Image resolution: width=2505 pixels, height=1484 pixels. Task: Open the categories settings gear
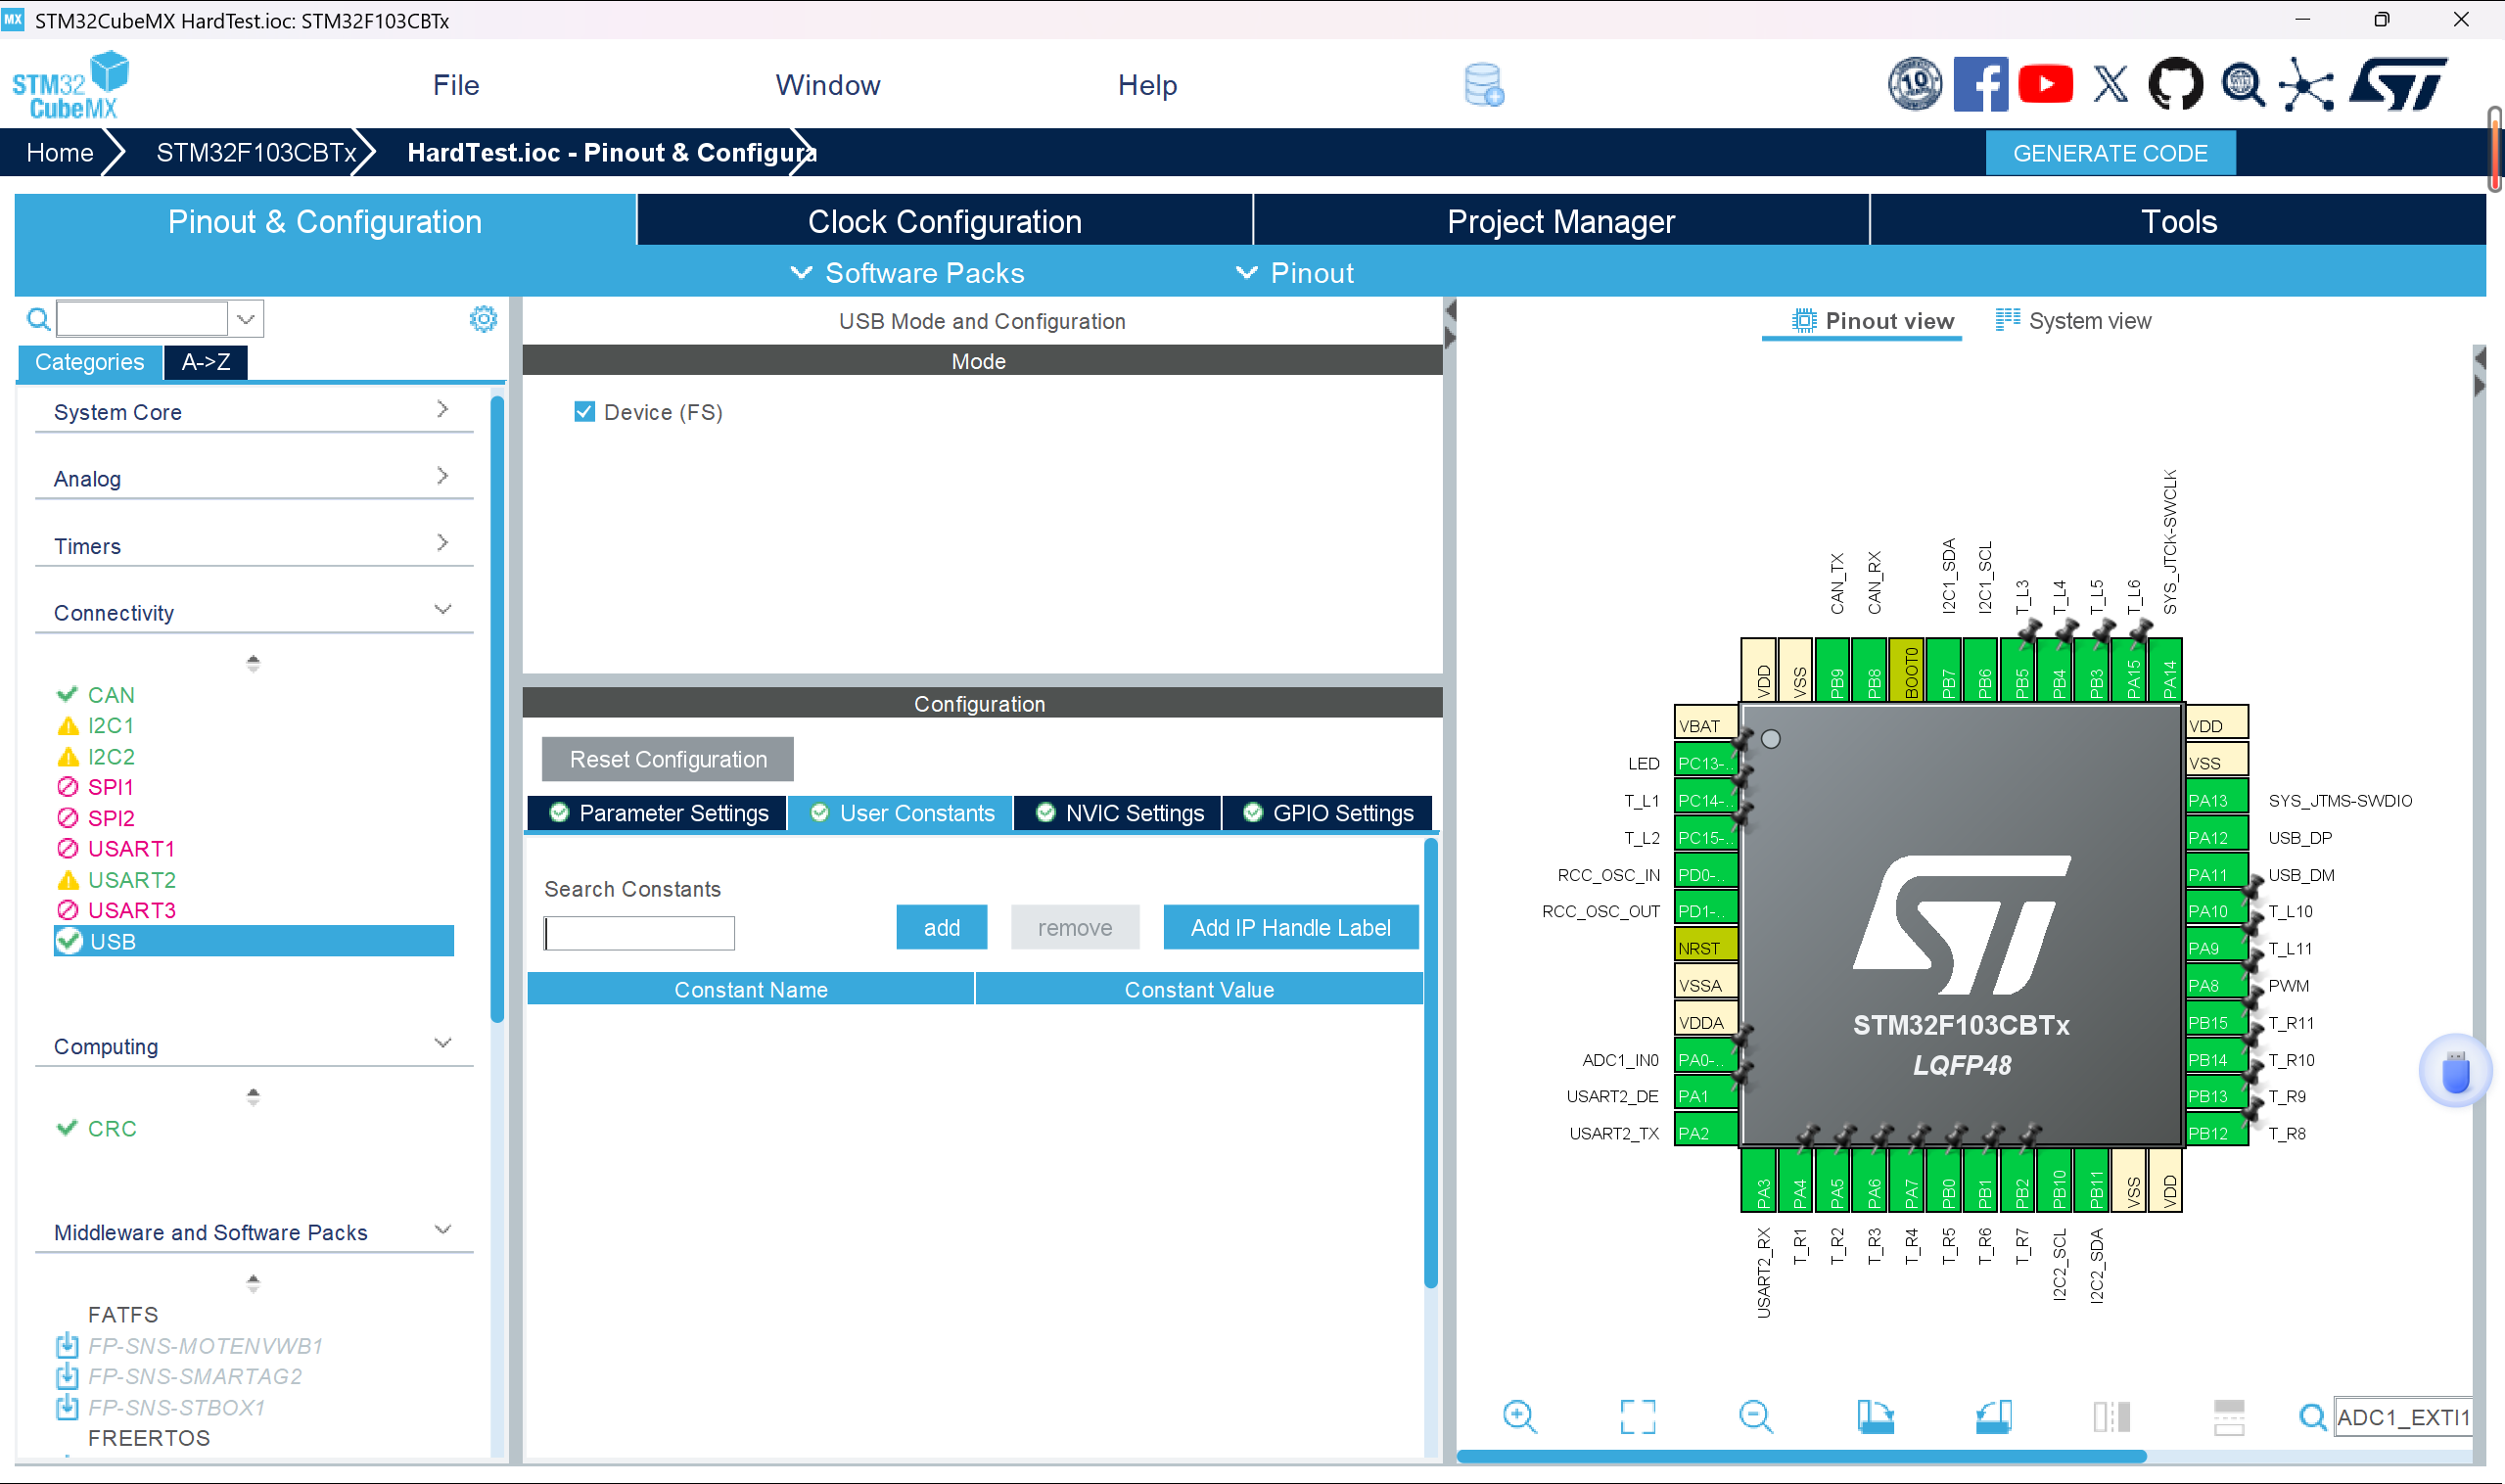[x=483, y=319]
